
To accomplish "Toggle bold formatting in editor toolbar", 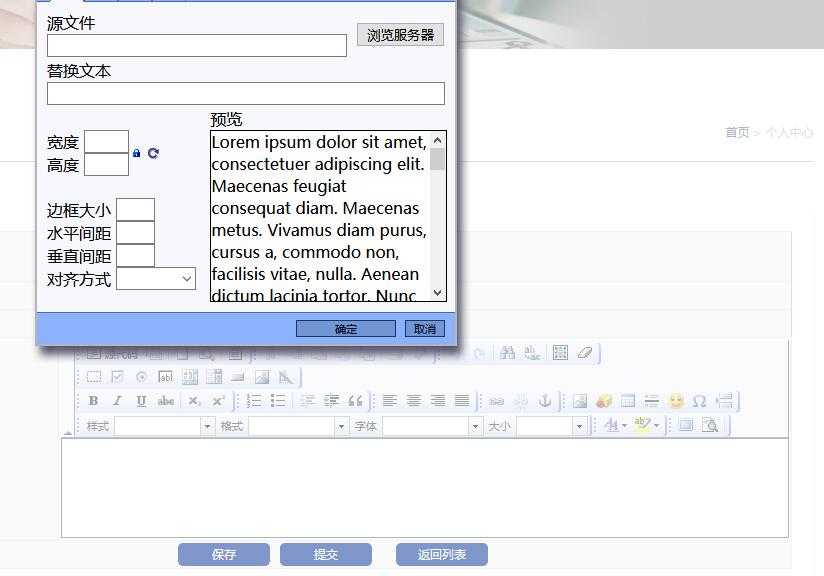I will click(x=94, y=401).
